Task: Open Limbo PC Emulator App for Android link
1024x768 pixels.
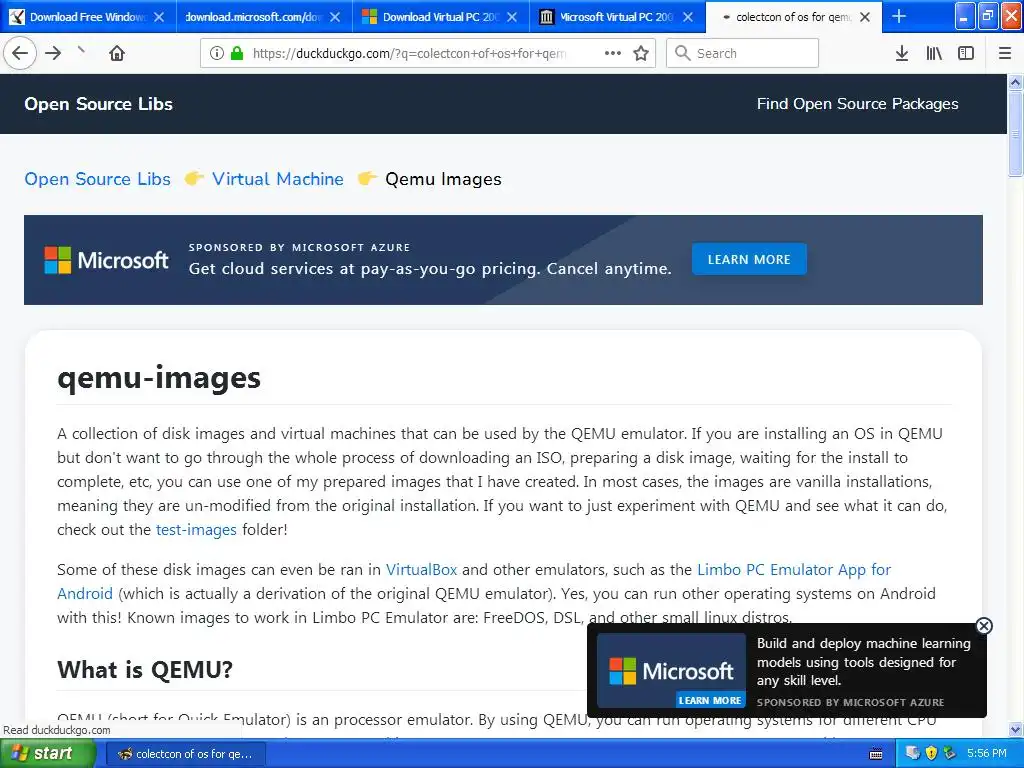Action: click(794, 569)
